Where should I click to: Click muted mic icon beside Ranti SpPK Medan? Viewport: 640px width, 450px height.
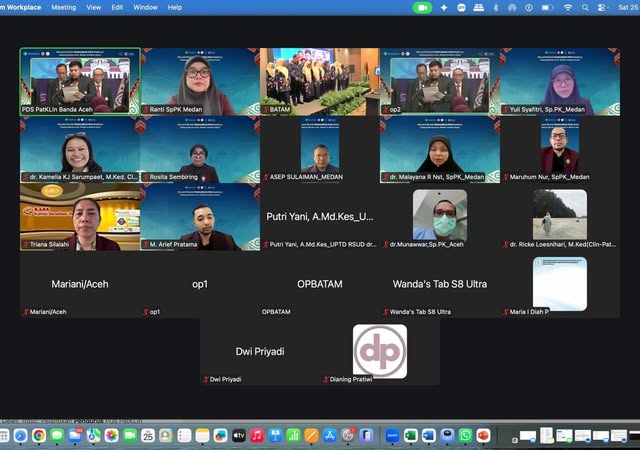coord(146,109)
